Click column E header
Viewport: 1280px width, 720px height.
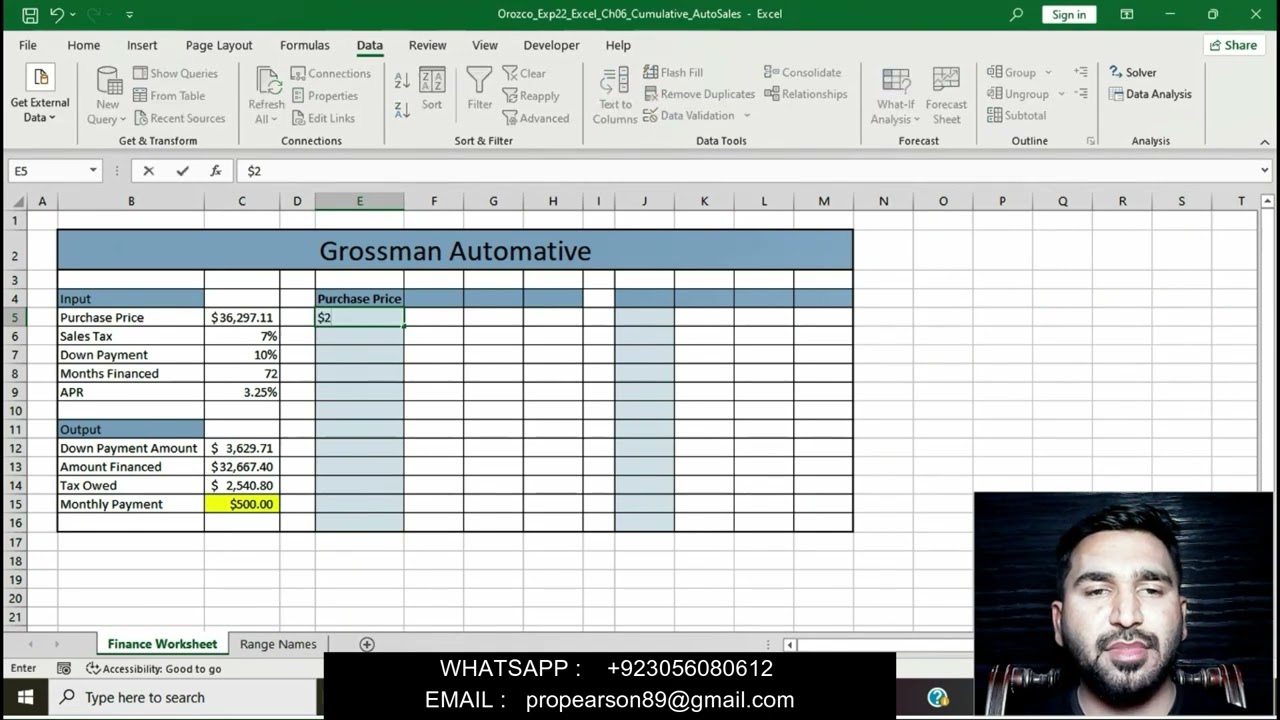click(x=360, y=201)
